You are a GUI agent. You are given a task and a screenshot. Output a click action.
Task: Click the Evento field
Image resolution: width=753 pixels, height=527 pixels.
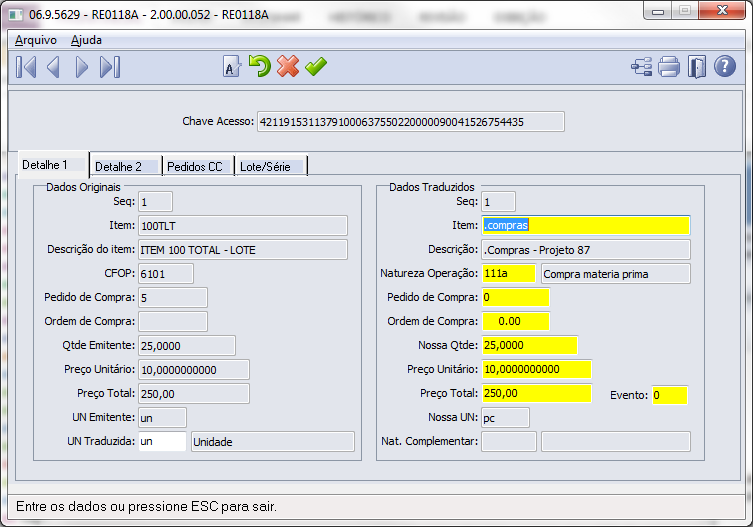click(670, 395)
